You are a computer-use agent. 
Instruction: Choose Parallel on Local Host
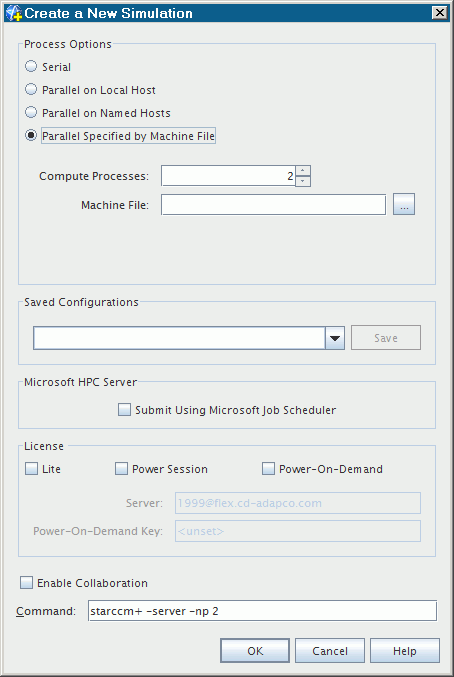pyautogui.click(x=31, y=89)
